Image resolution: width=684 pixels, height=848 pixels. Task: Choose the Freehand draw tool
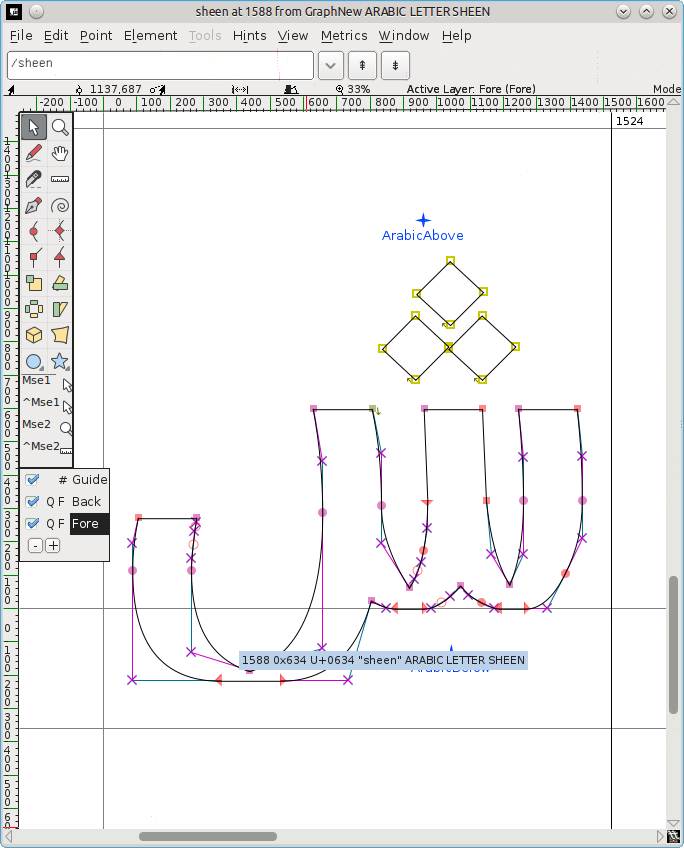coord(34,153)
